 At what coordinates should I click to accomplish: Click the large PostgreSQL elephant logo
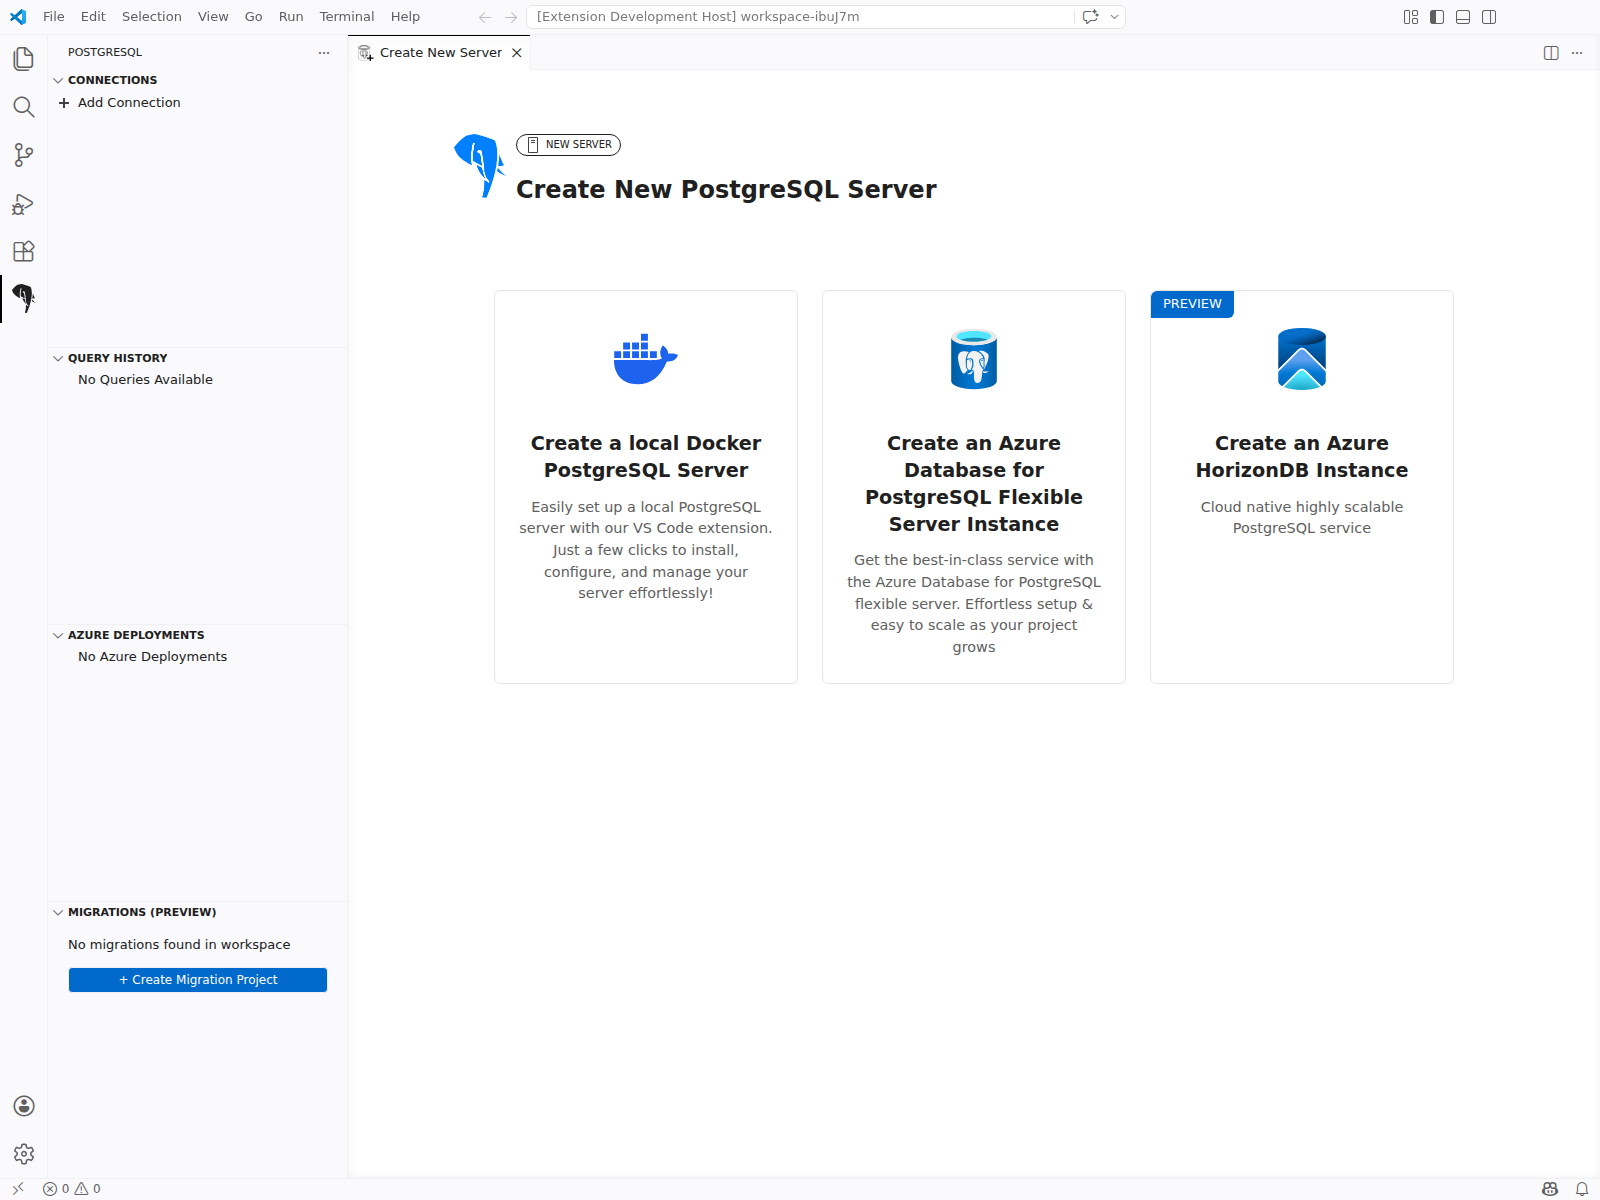click(479, 166)
